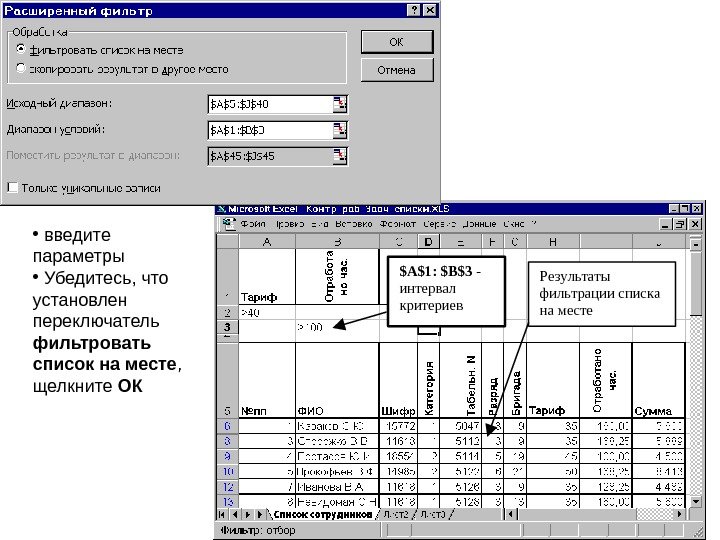Restore the workbook window inside Excel
This screenshot has width=720, height=540.
pos(681,224)
